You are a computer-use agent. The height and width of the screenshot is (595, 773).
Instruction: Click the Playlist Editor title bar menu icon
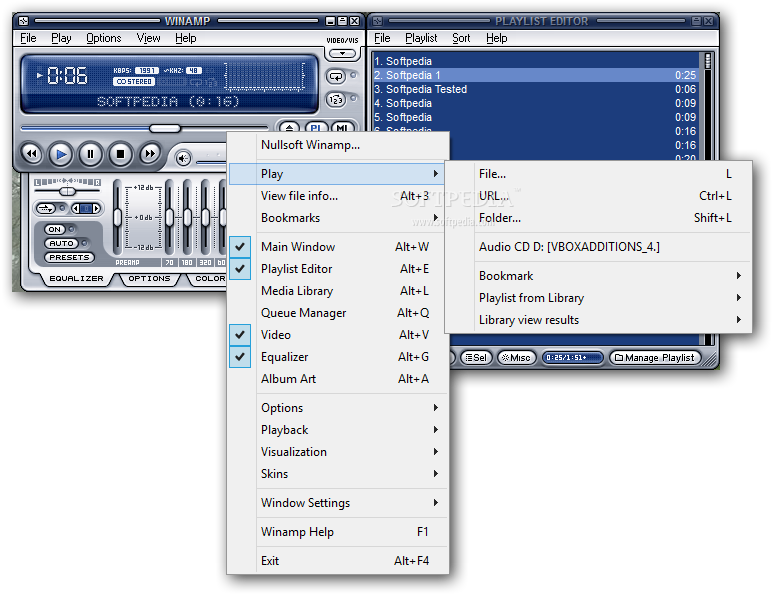coord(378,21)
